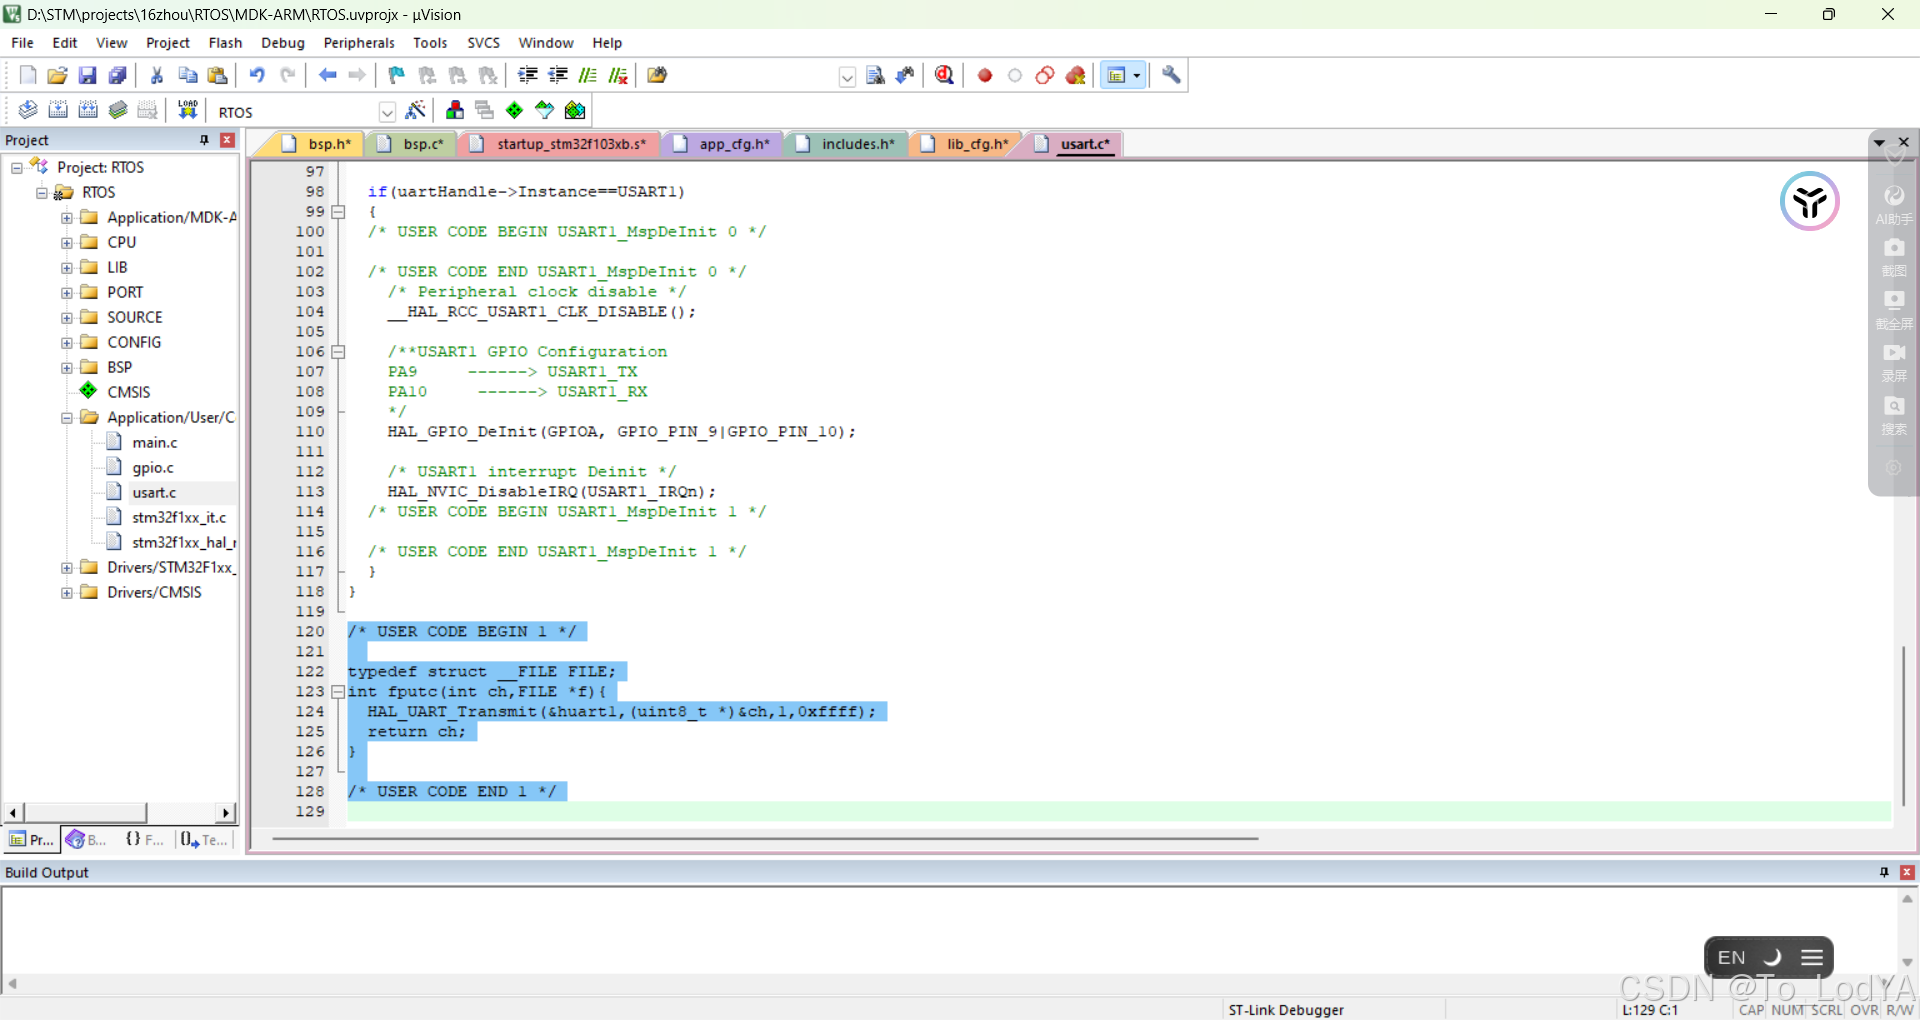Open the SVCS menu
Viewport: 1920px width, 1020px height.
(x=483, y=43)
